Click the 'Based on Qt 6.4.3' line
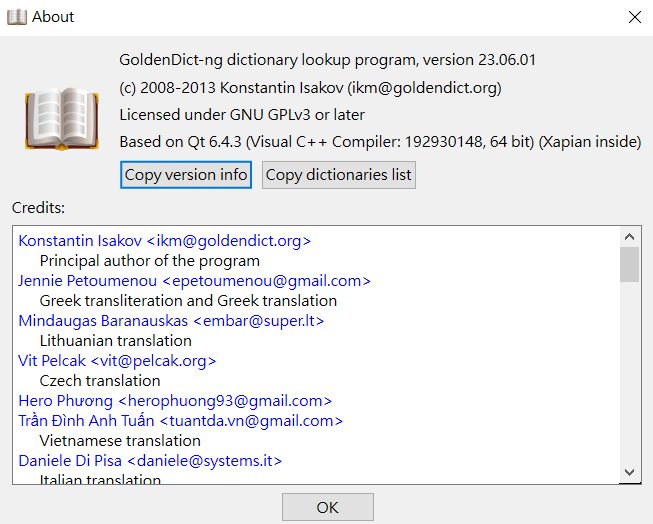The width and height of the screenshot is (653, 524). click(380, 142)
